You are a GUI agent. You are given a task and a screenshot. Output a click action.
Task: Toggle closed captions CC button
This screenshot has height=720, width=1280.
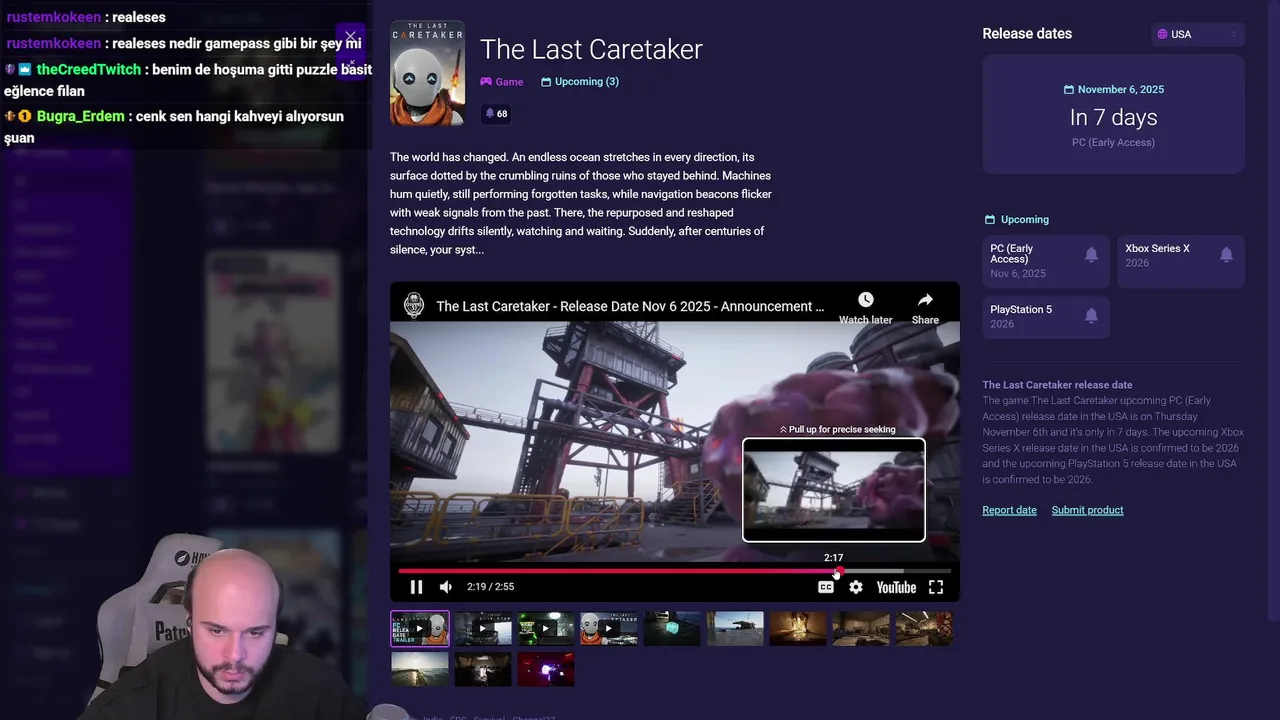826,587
